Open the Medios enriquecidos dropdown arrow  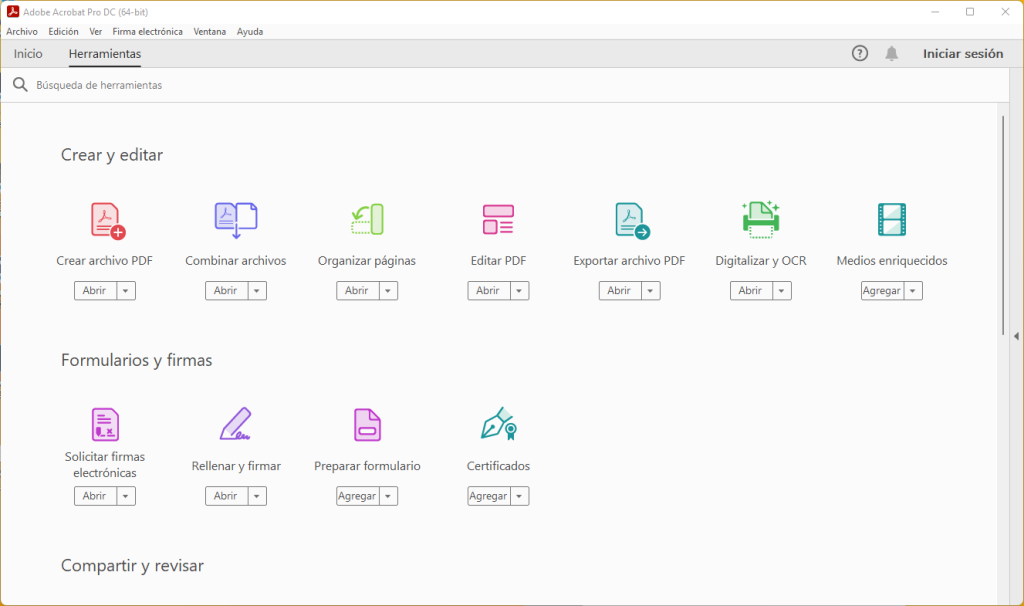(914, 291)
